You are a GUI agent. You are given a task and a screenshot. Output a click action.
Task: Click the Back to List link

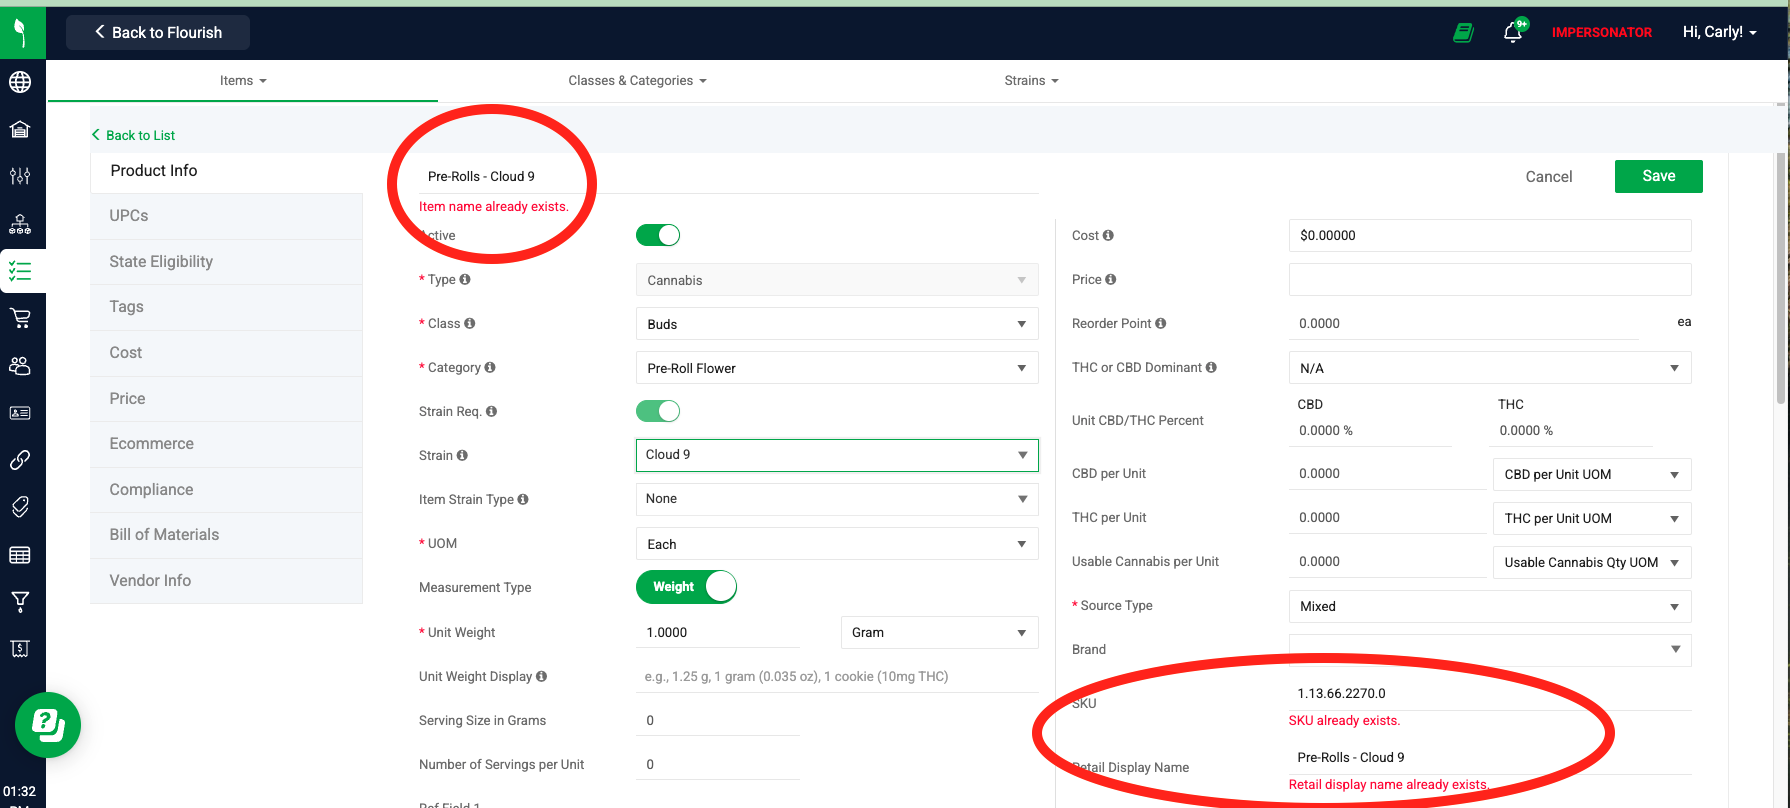coord(133,135)
